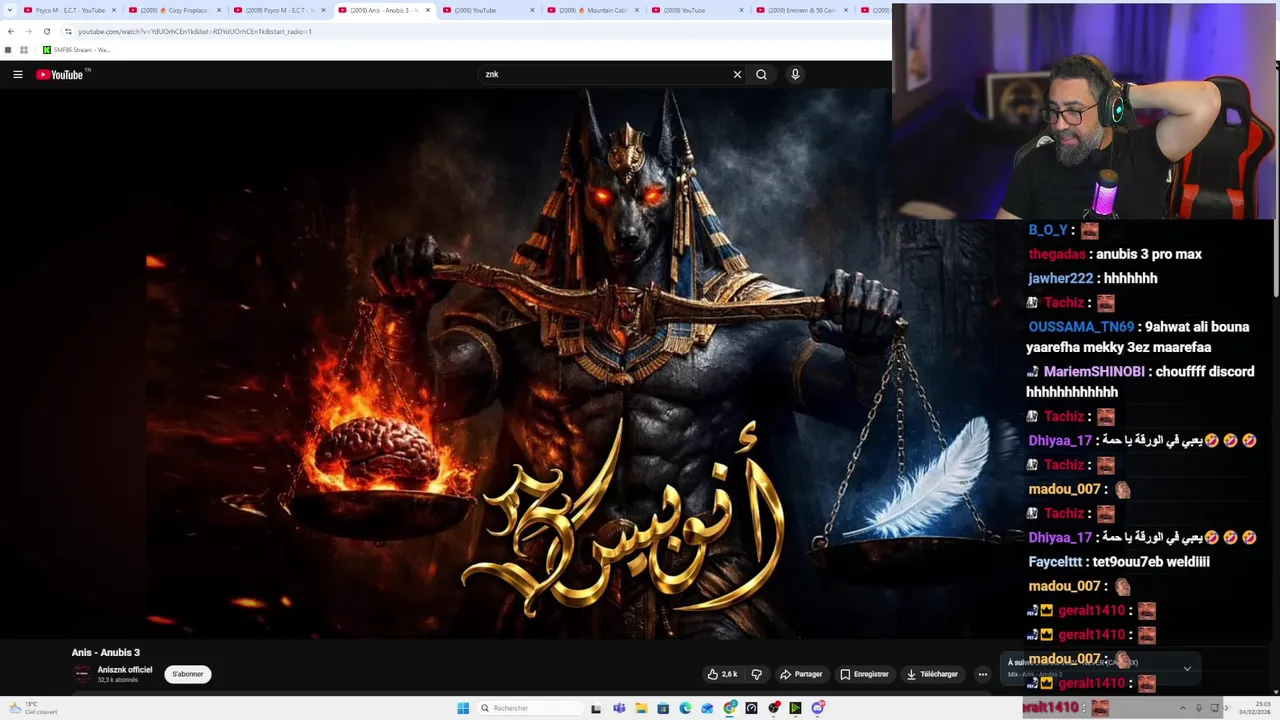
Task: Click the browser address bar URL
Action: 195,31
